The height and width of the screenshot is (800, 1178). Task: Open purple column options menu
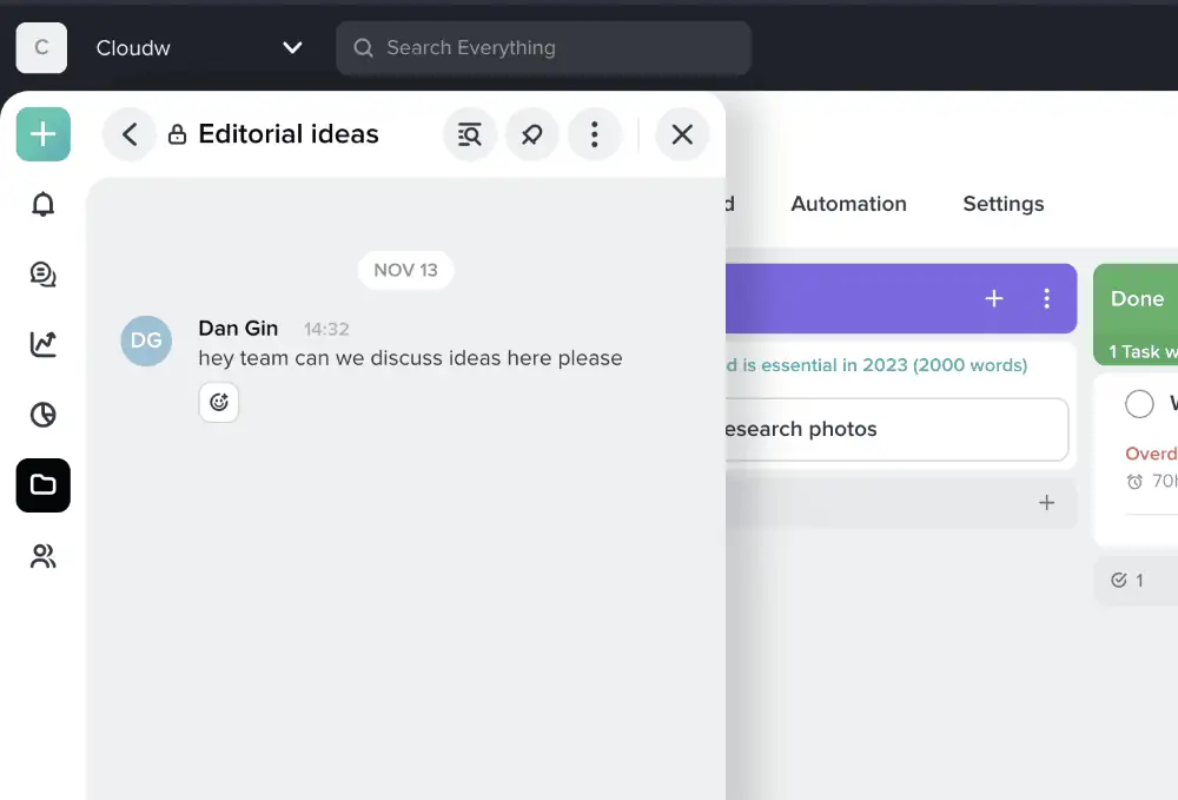point(1047,298)
